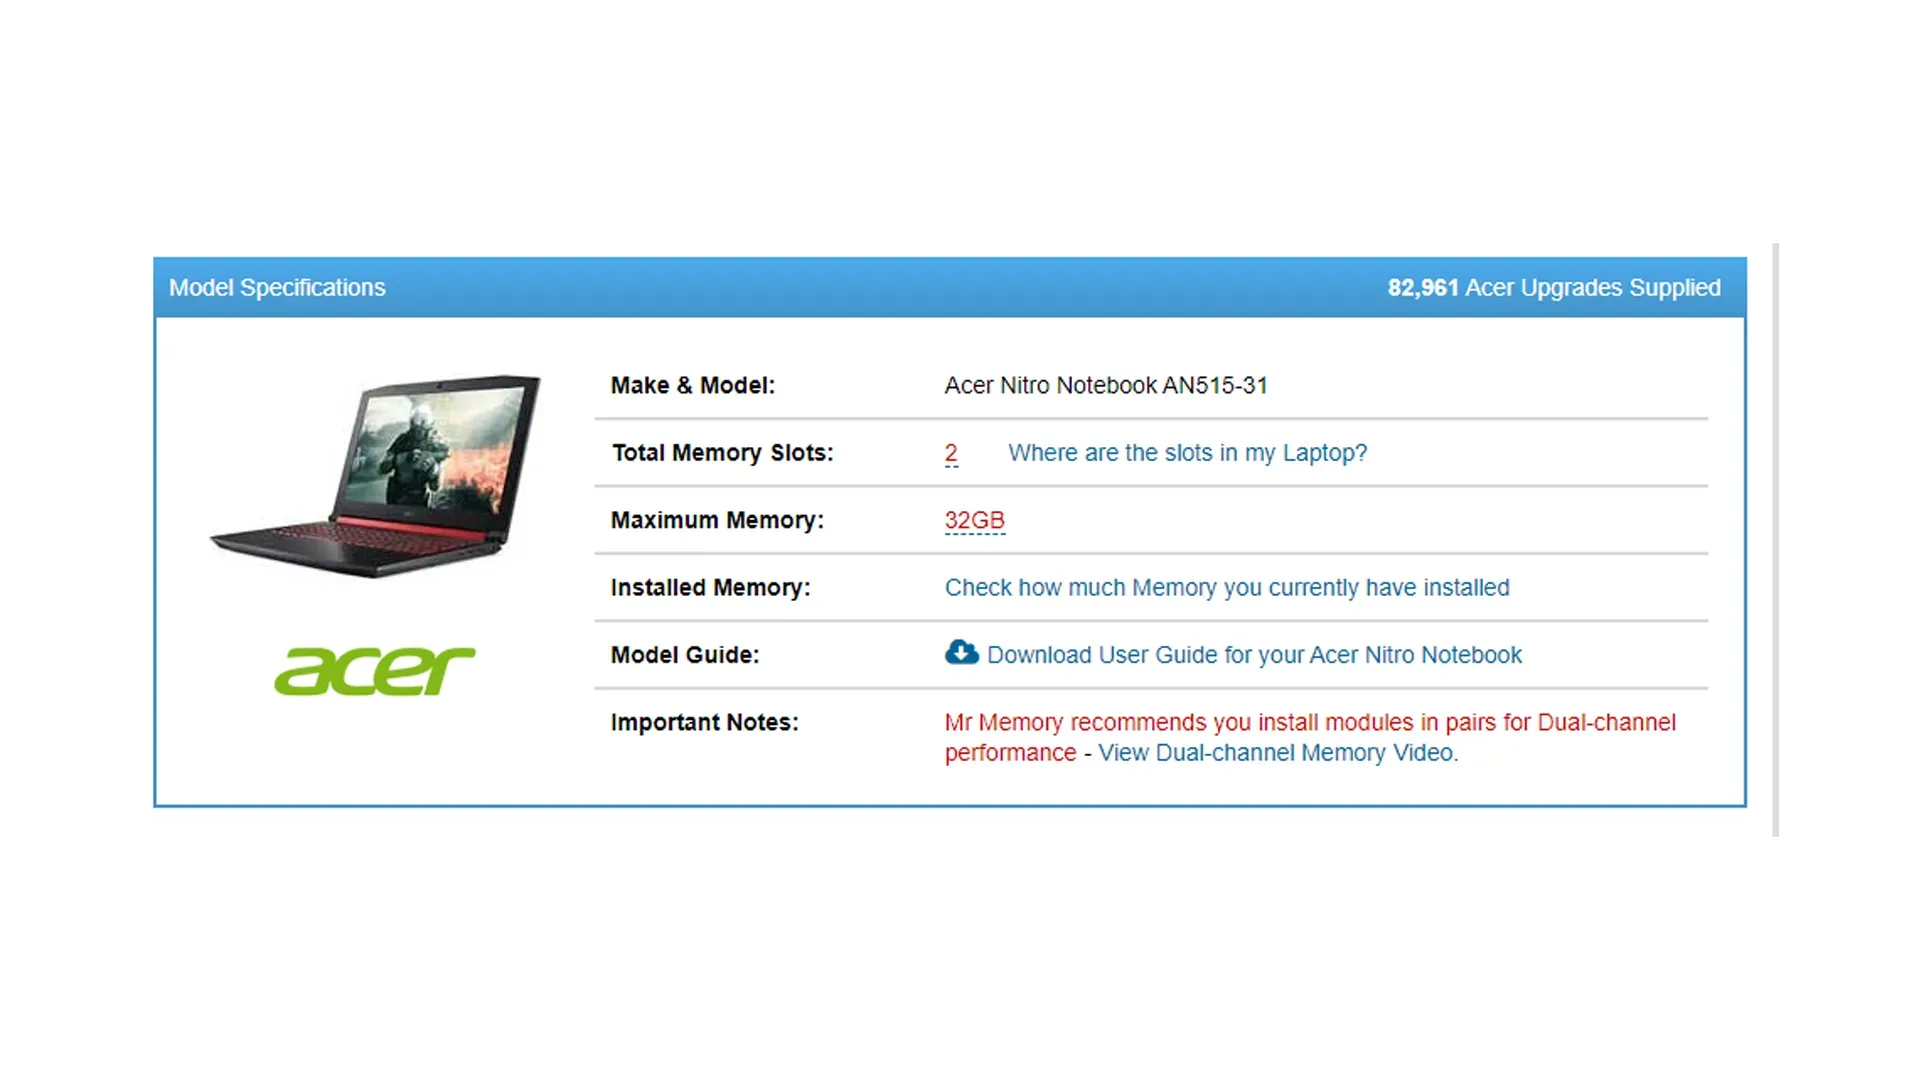Click the 82,961 Acer Upgrades Supplied counter

(x=1553, y=287)
